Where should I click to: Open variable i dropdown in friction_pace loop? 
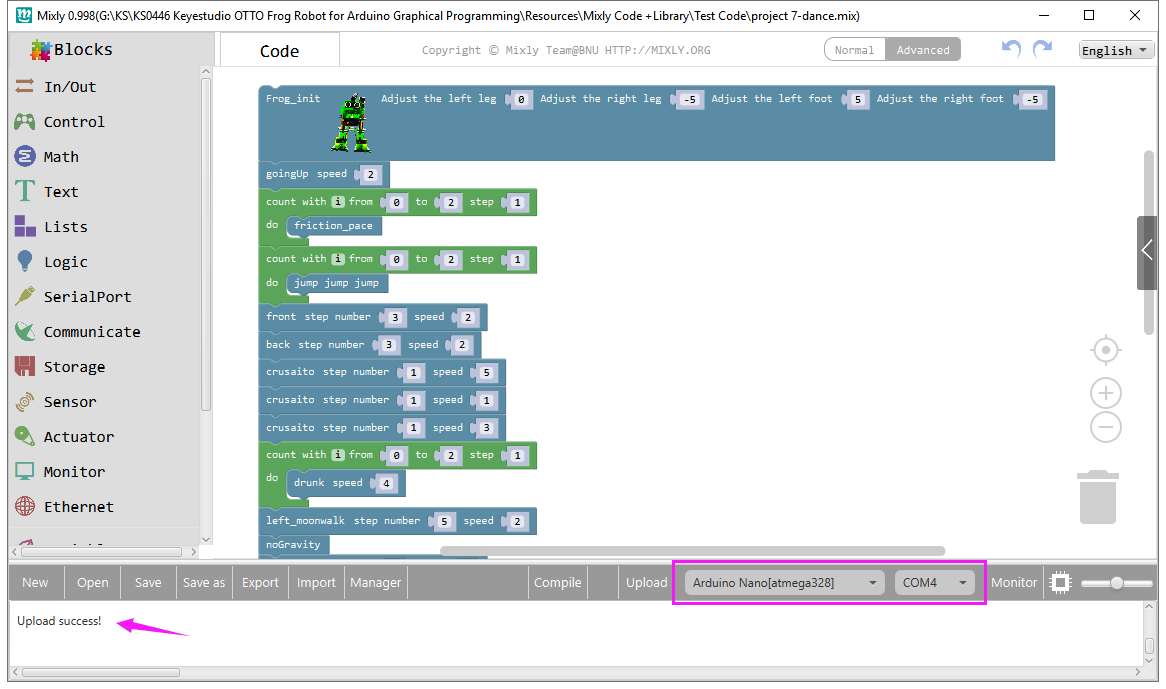[338, 201]
